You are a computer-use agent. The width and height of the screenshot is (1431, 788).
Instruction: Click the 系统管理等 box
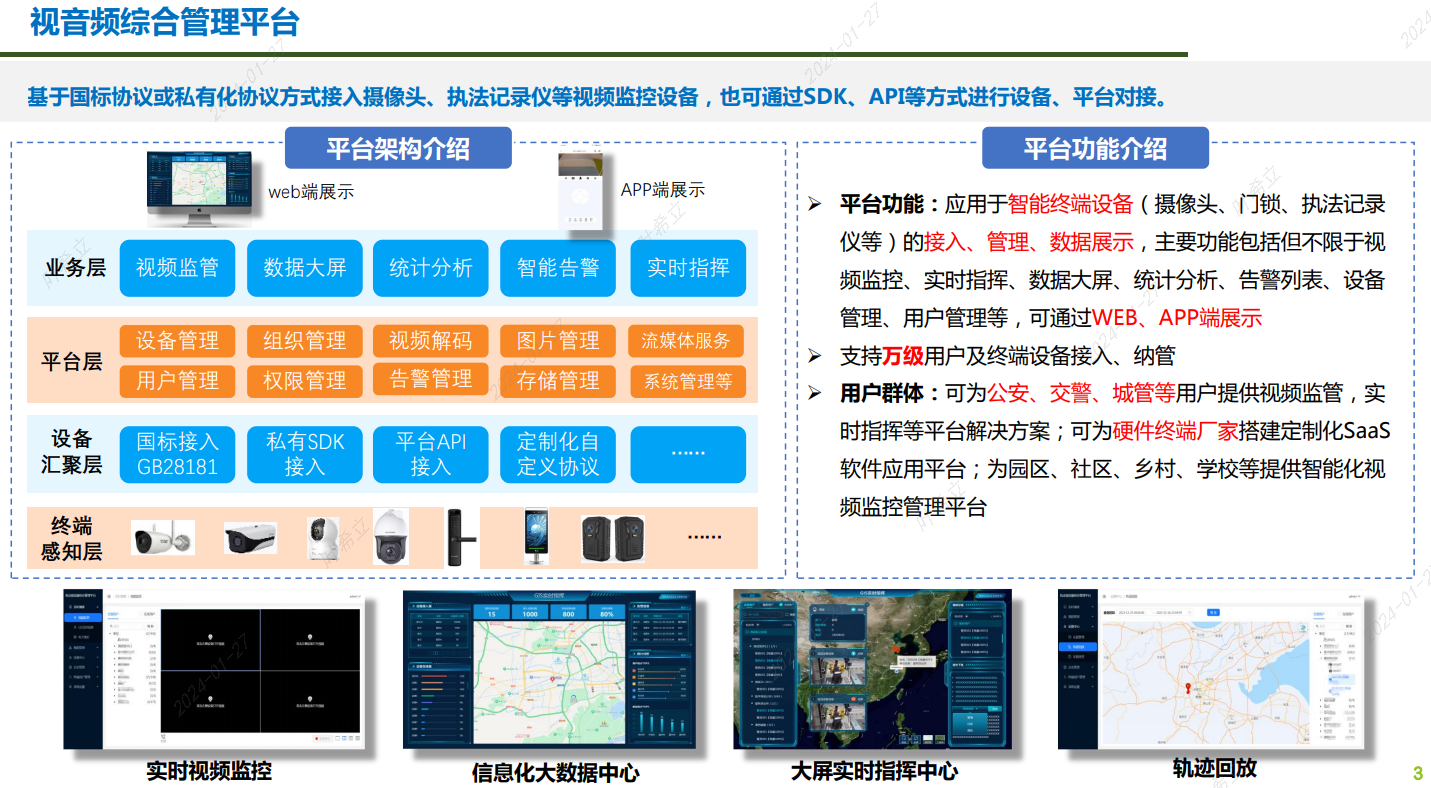coord(688,381)
